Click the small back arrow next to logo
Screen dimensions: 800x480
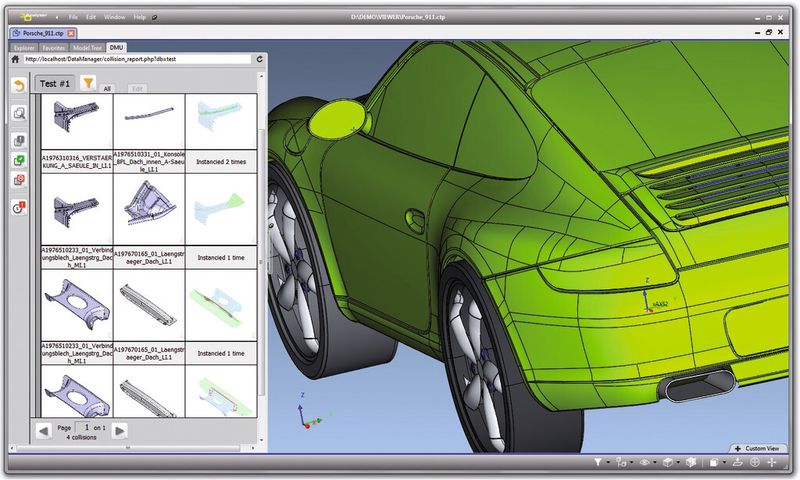57,17
